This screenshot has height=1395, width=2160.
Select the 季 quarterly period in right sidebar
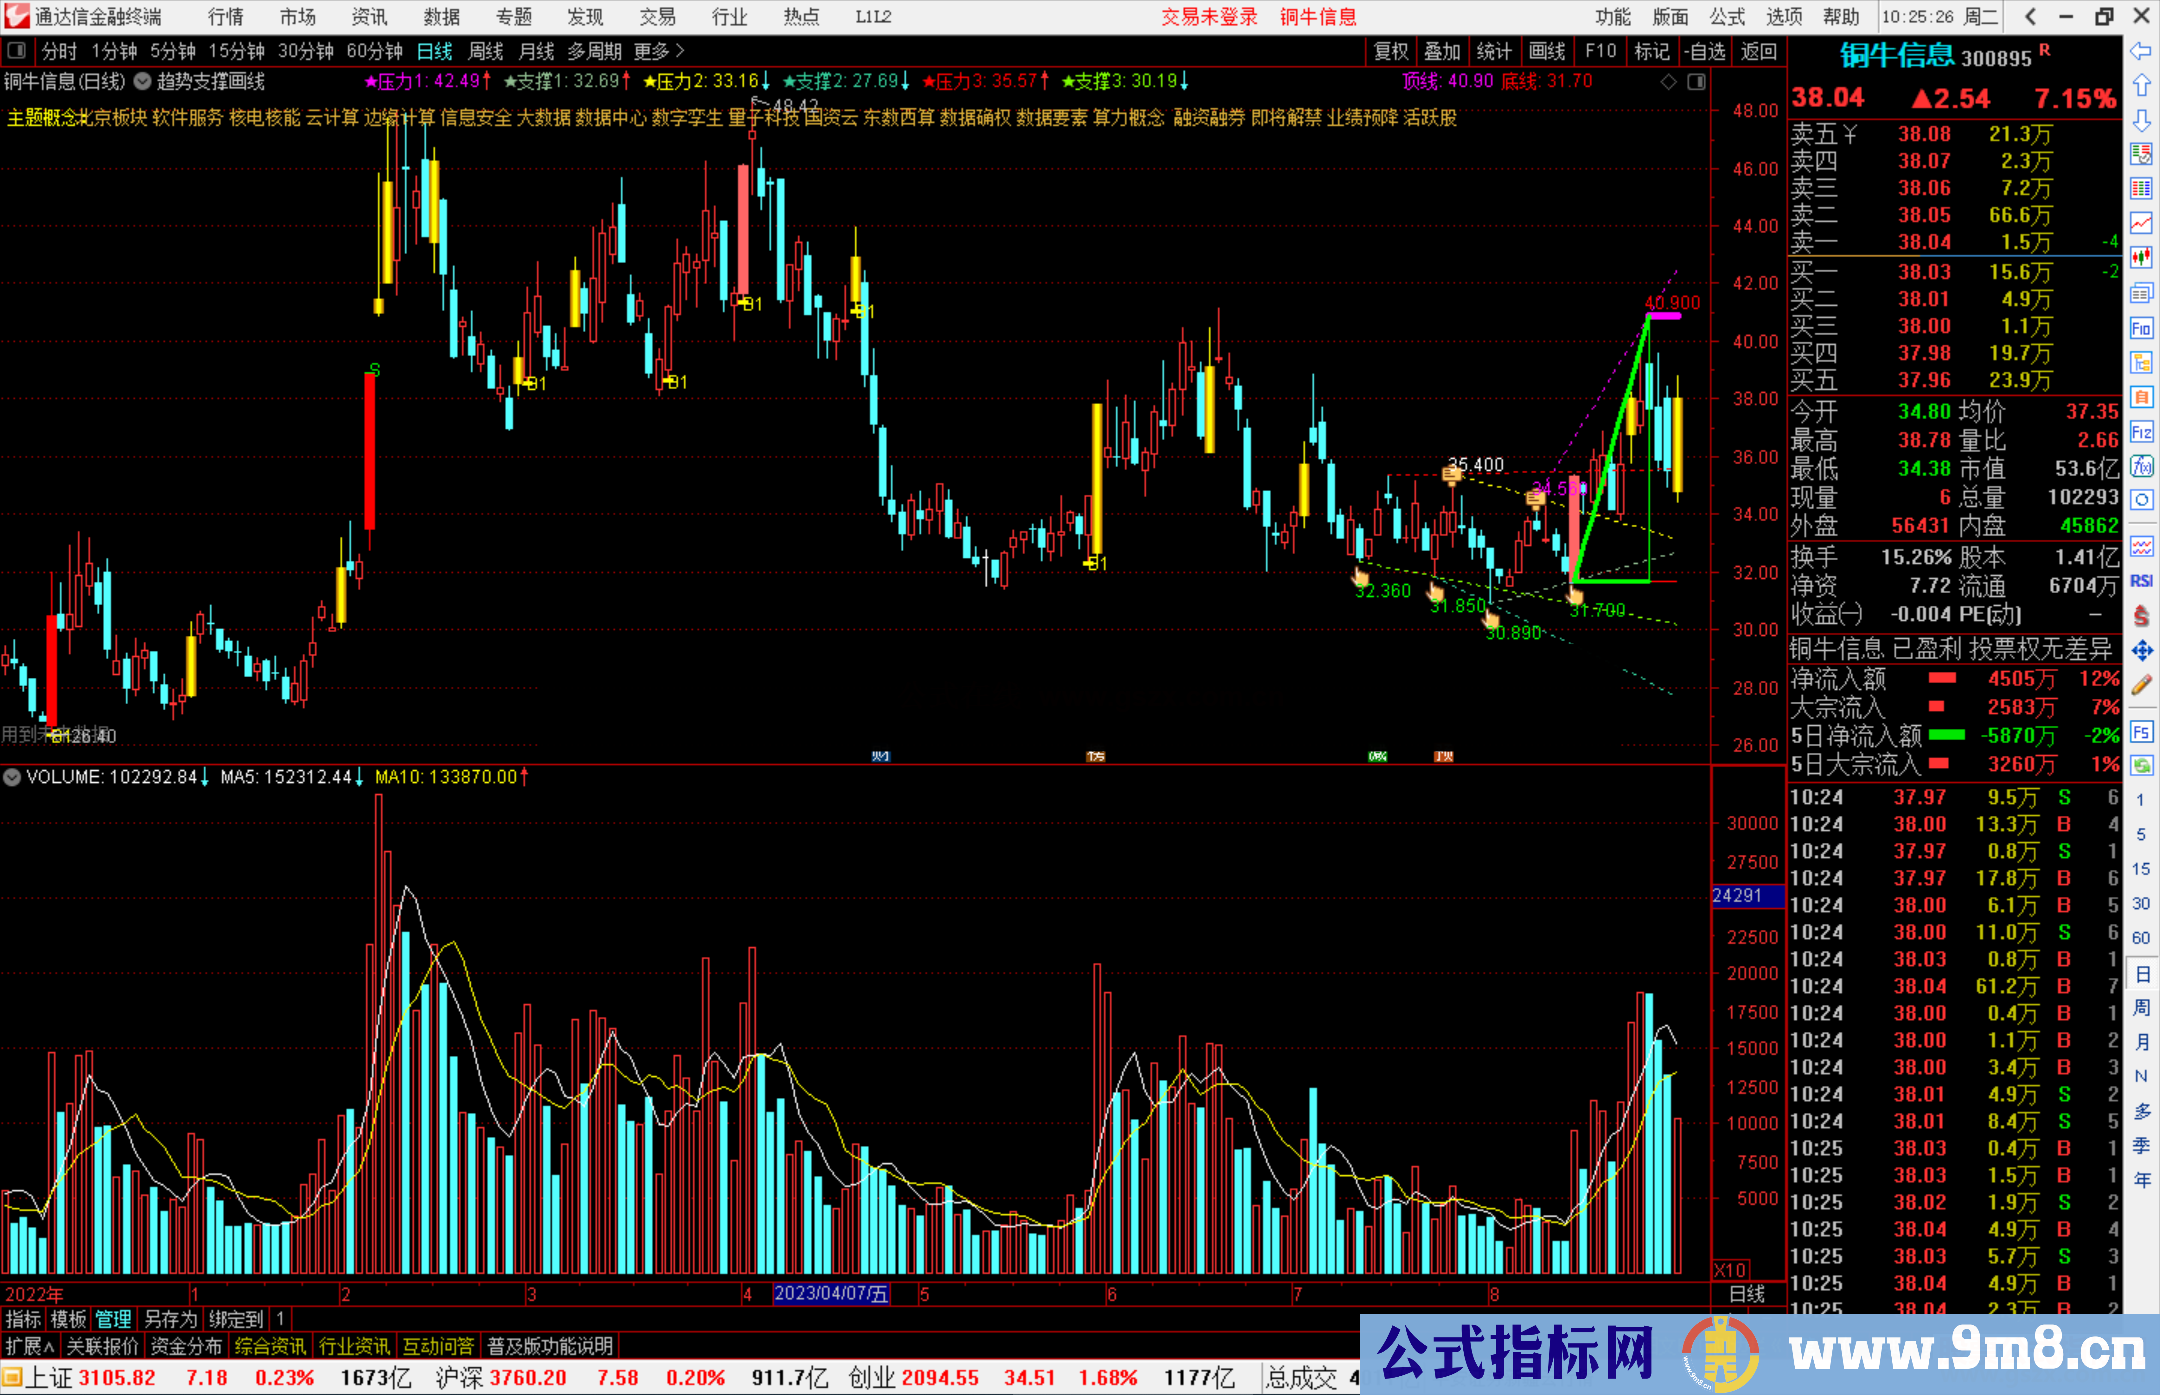point(2141,1145)
